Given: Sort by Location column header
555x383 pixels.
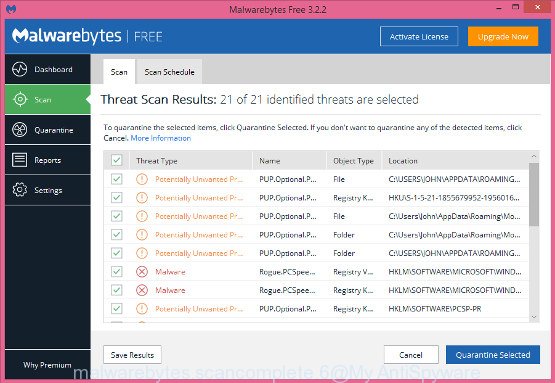Looking at the screenshot, I should (455, 161).
